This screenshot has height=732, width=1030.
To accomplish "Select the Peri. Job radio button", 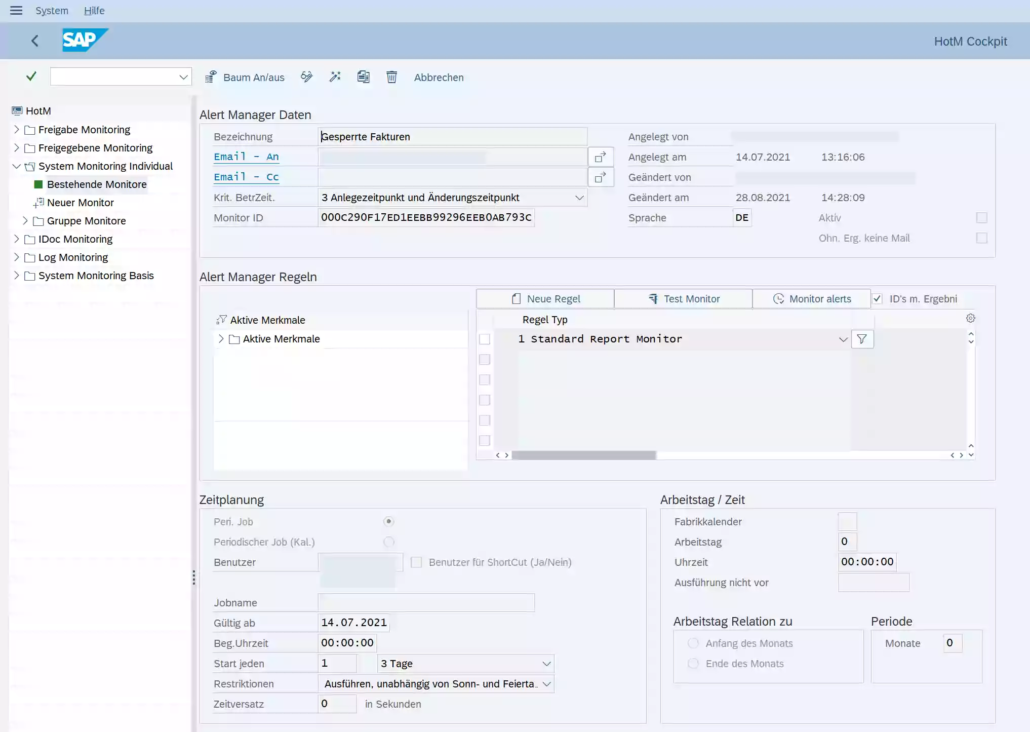I will [x=389, y=521].
